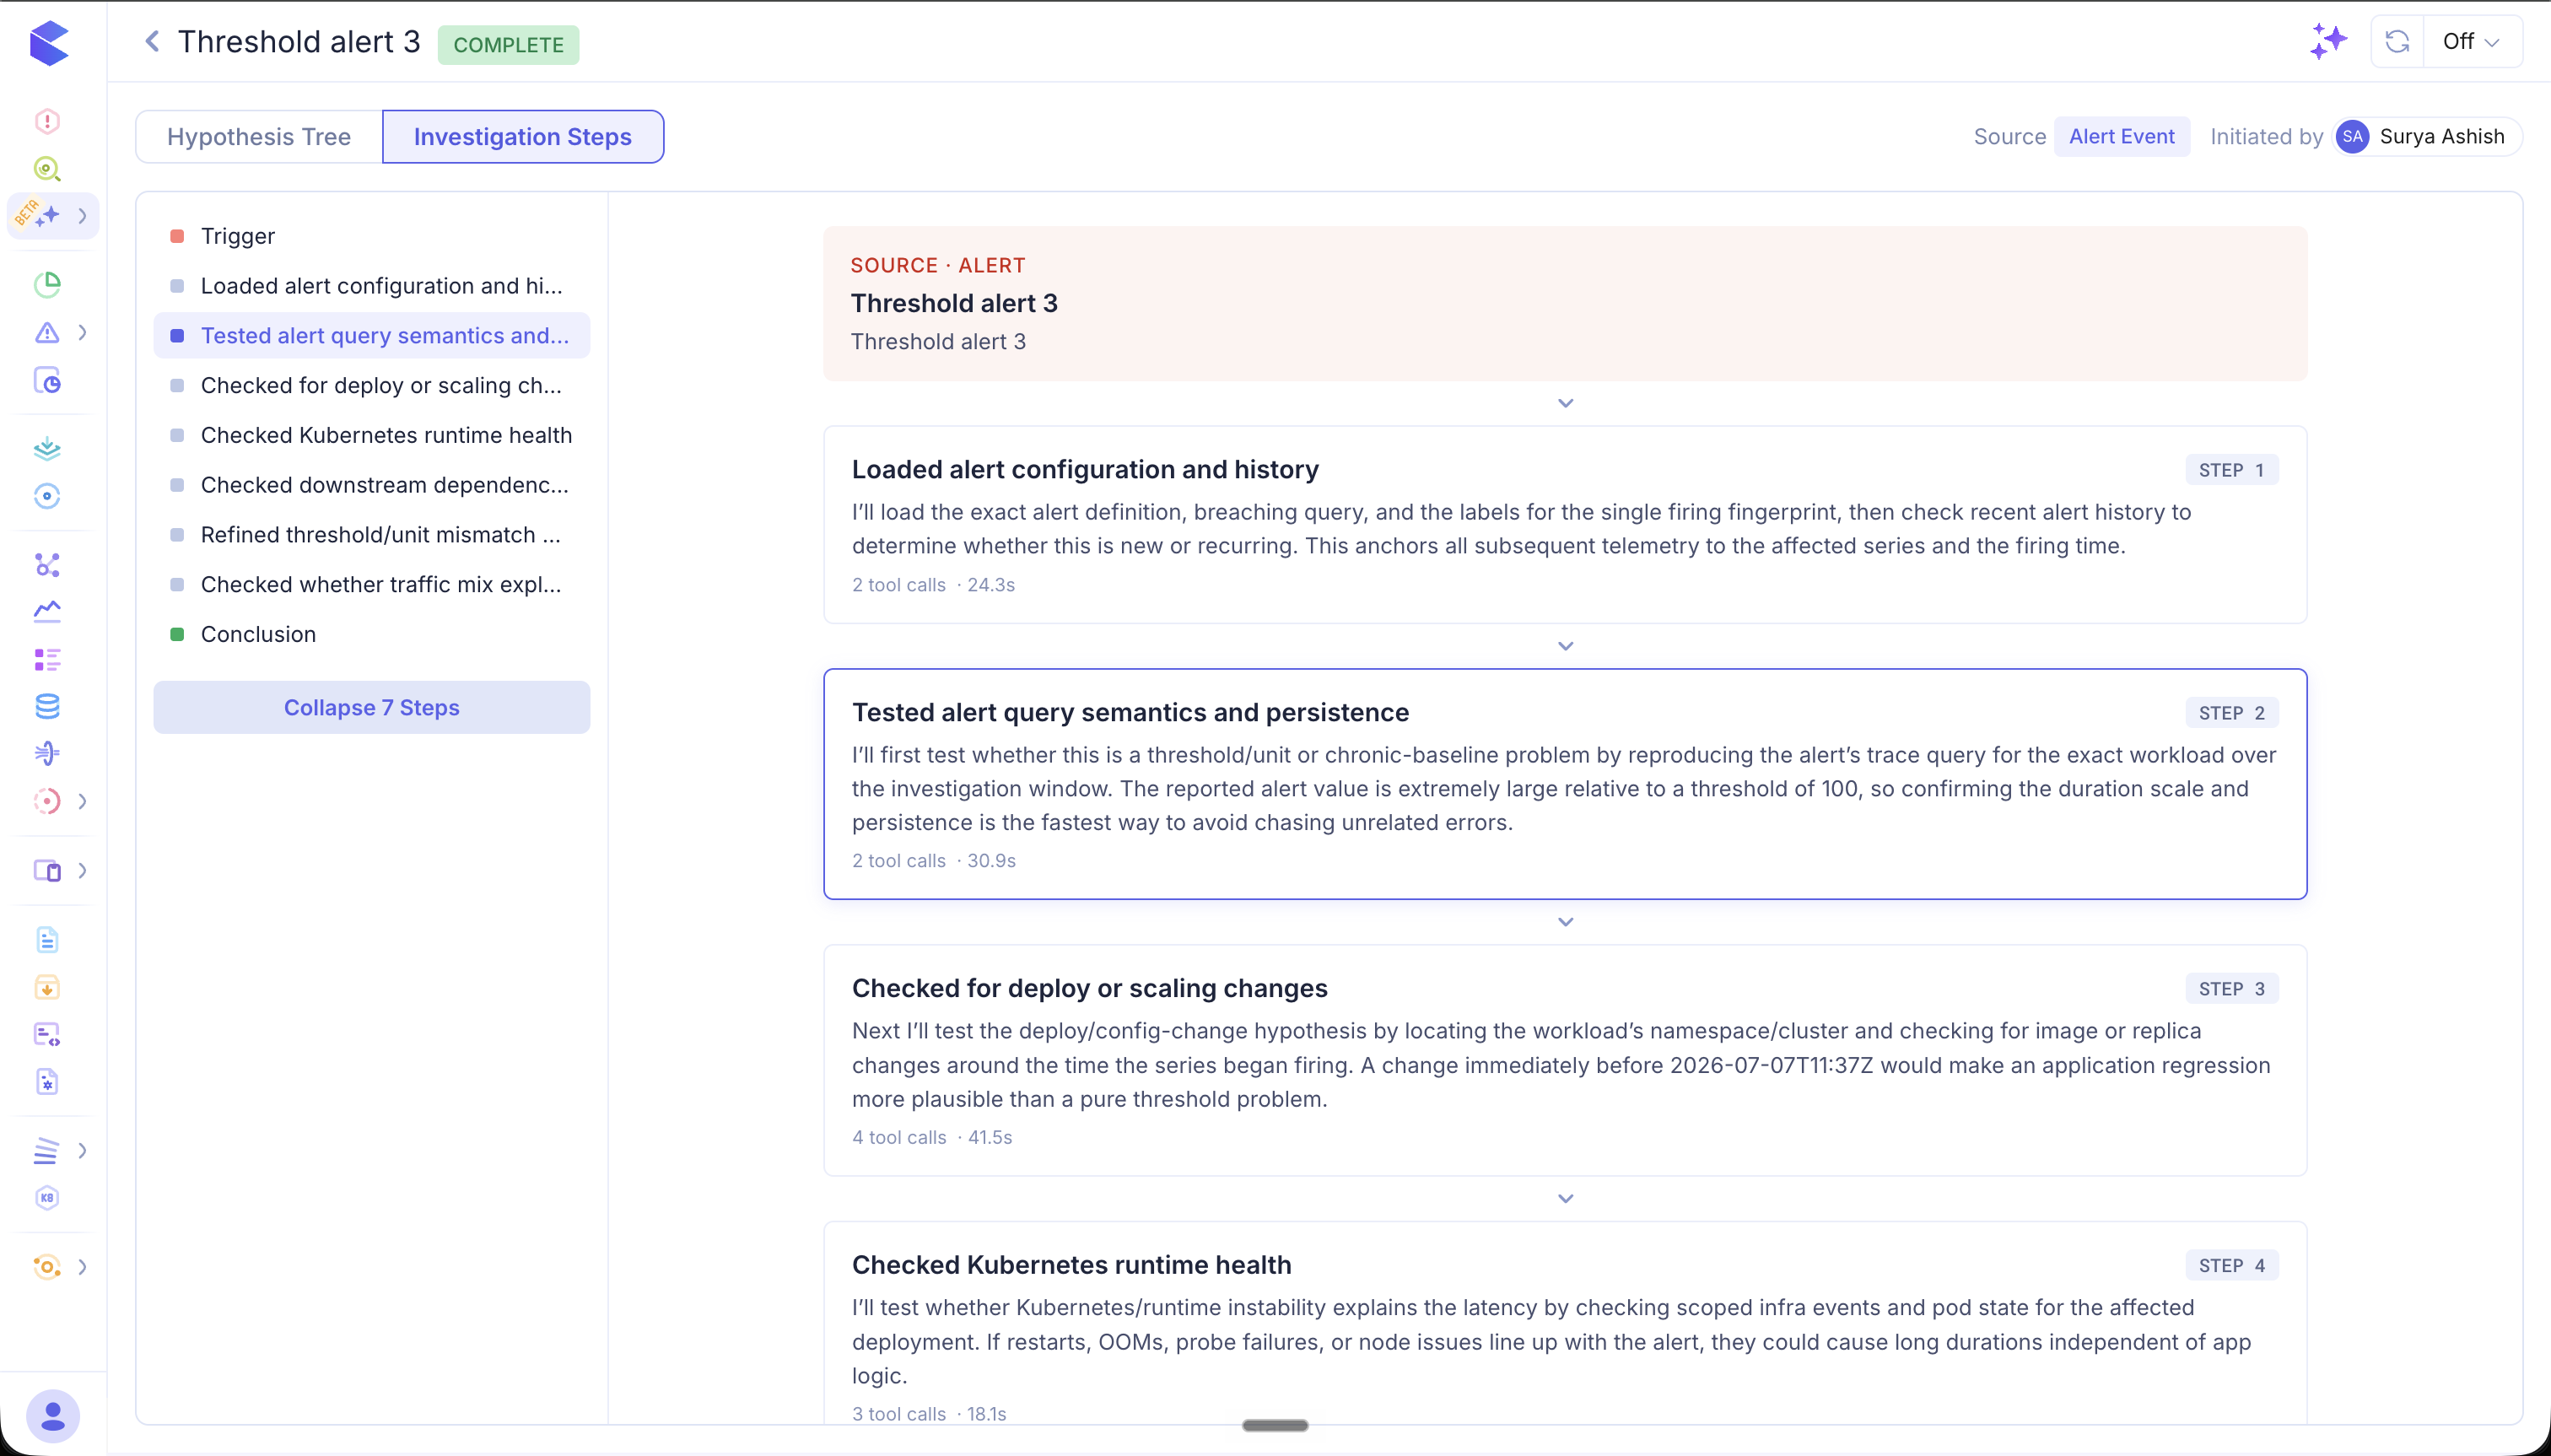This screenshot has width=2551, height=1456.
Task: Open the file with gear icon
Action: coord(47,1082)
